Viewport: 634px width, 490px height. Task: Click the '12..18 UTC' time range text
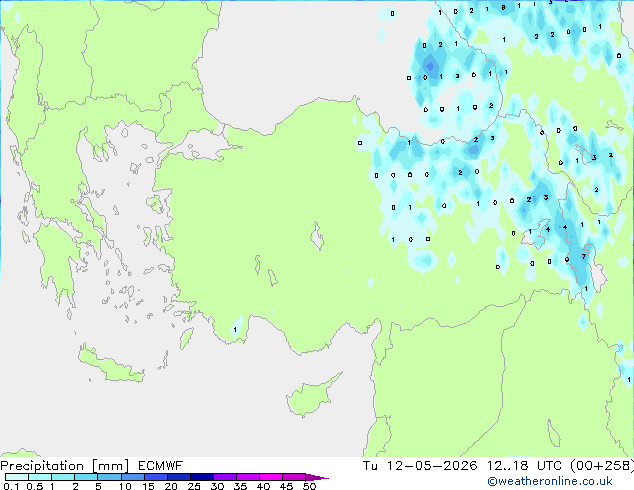(x=524, y=466)
